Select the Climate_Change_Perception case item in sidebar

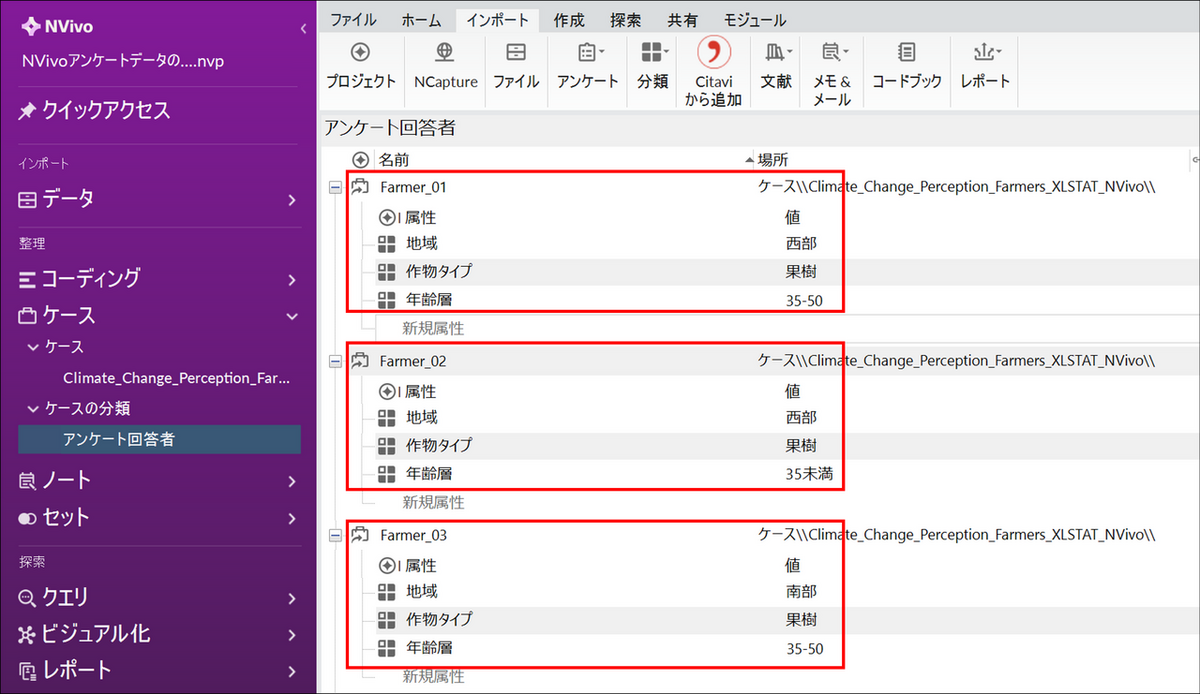pos(176,378)
